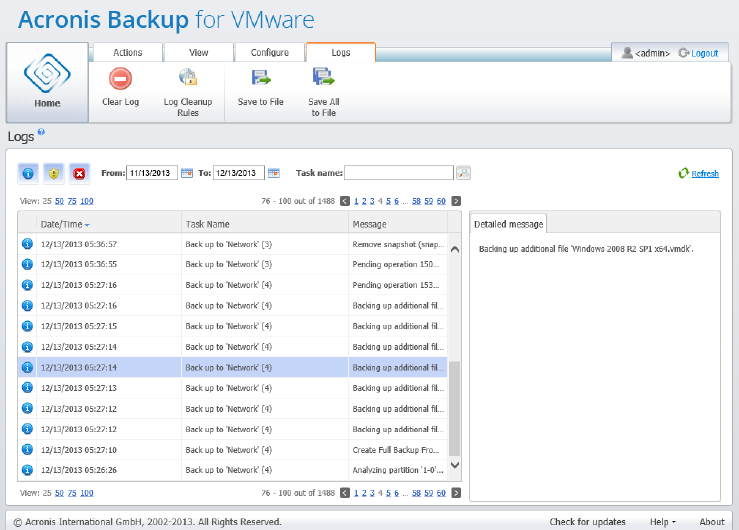Click Save All to File icon

[323, 77]
